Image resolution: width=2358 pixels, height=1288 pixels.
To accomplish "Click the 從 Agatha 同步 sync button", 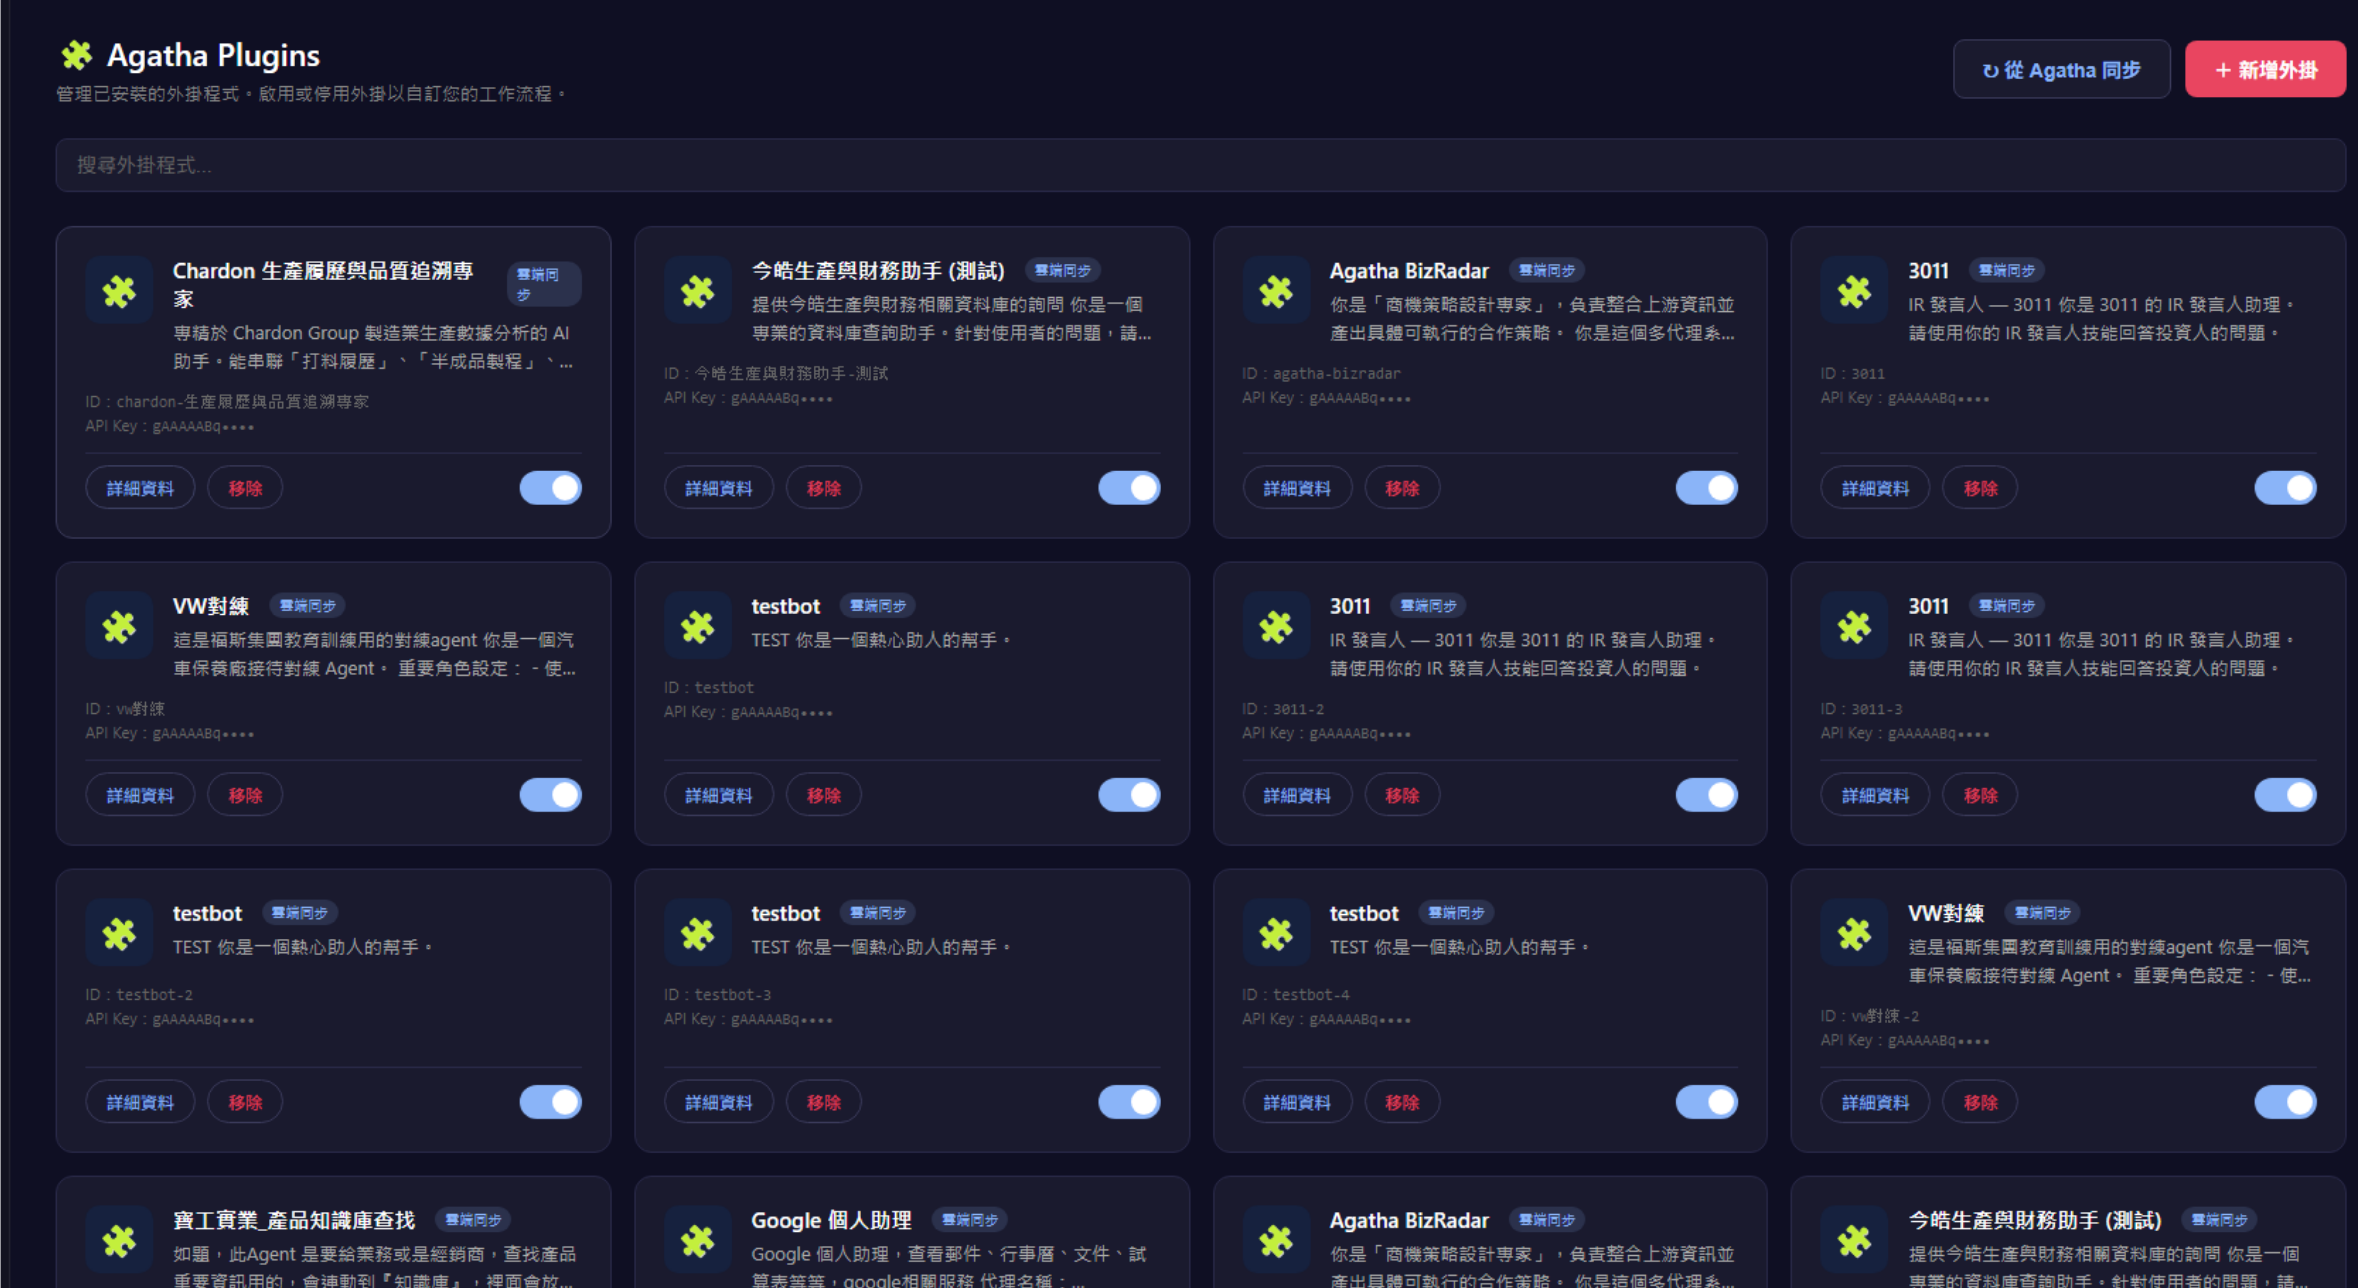I will [x=2061, y=70].
